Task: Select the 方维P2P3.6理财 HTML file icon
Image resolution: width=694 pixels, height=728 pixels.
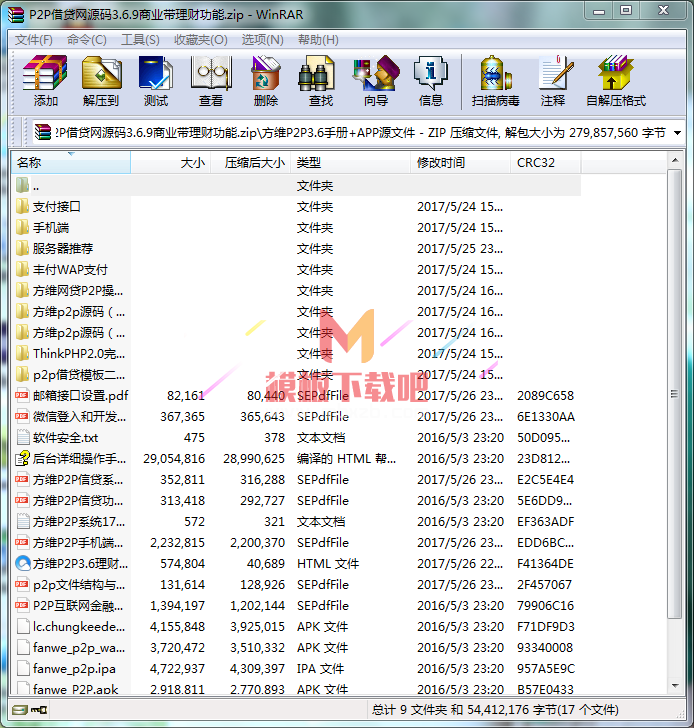Action: (x=23, y=563)
